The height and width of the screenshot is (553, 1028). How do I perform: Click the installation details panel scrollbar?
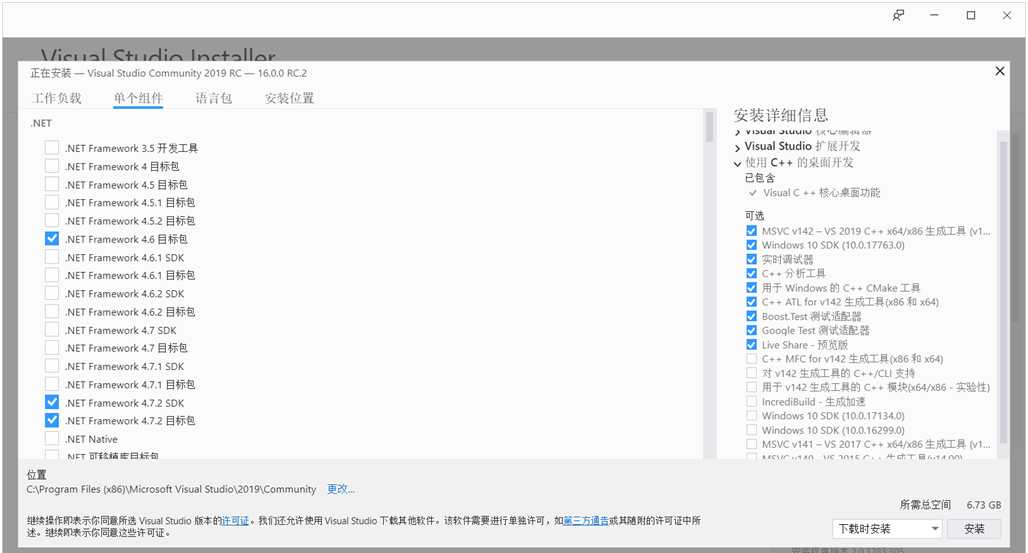pos(1002,294)
